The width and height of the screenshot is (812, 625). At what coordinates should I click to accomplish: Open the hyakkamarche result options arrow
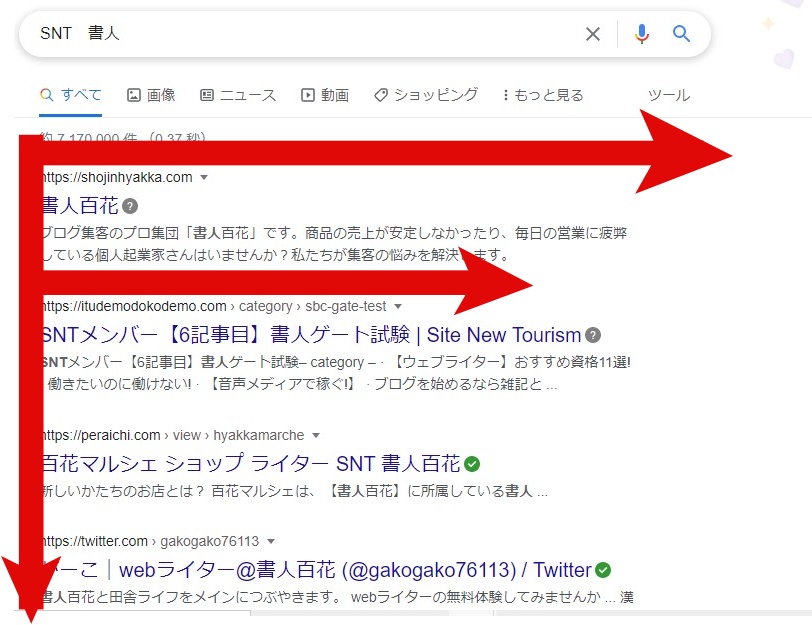pyautogui.click(x=316, y=435)
